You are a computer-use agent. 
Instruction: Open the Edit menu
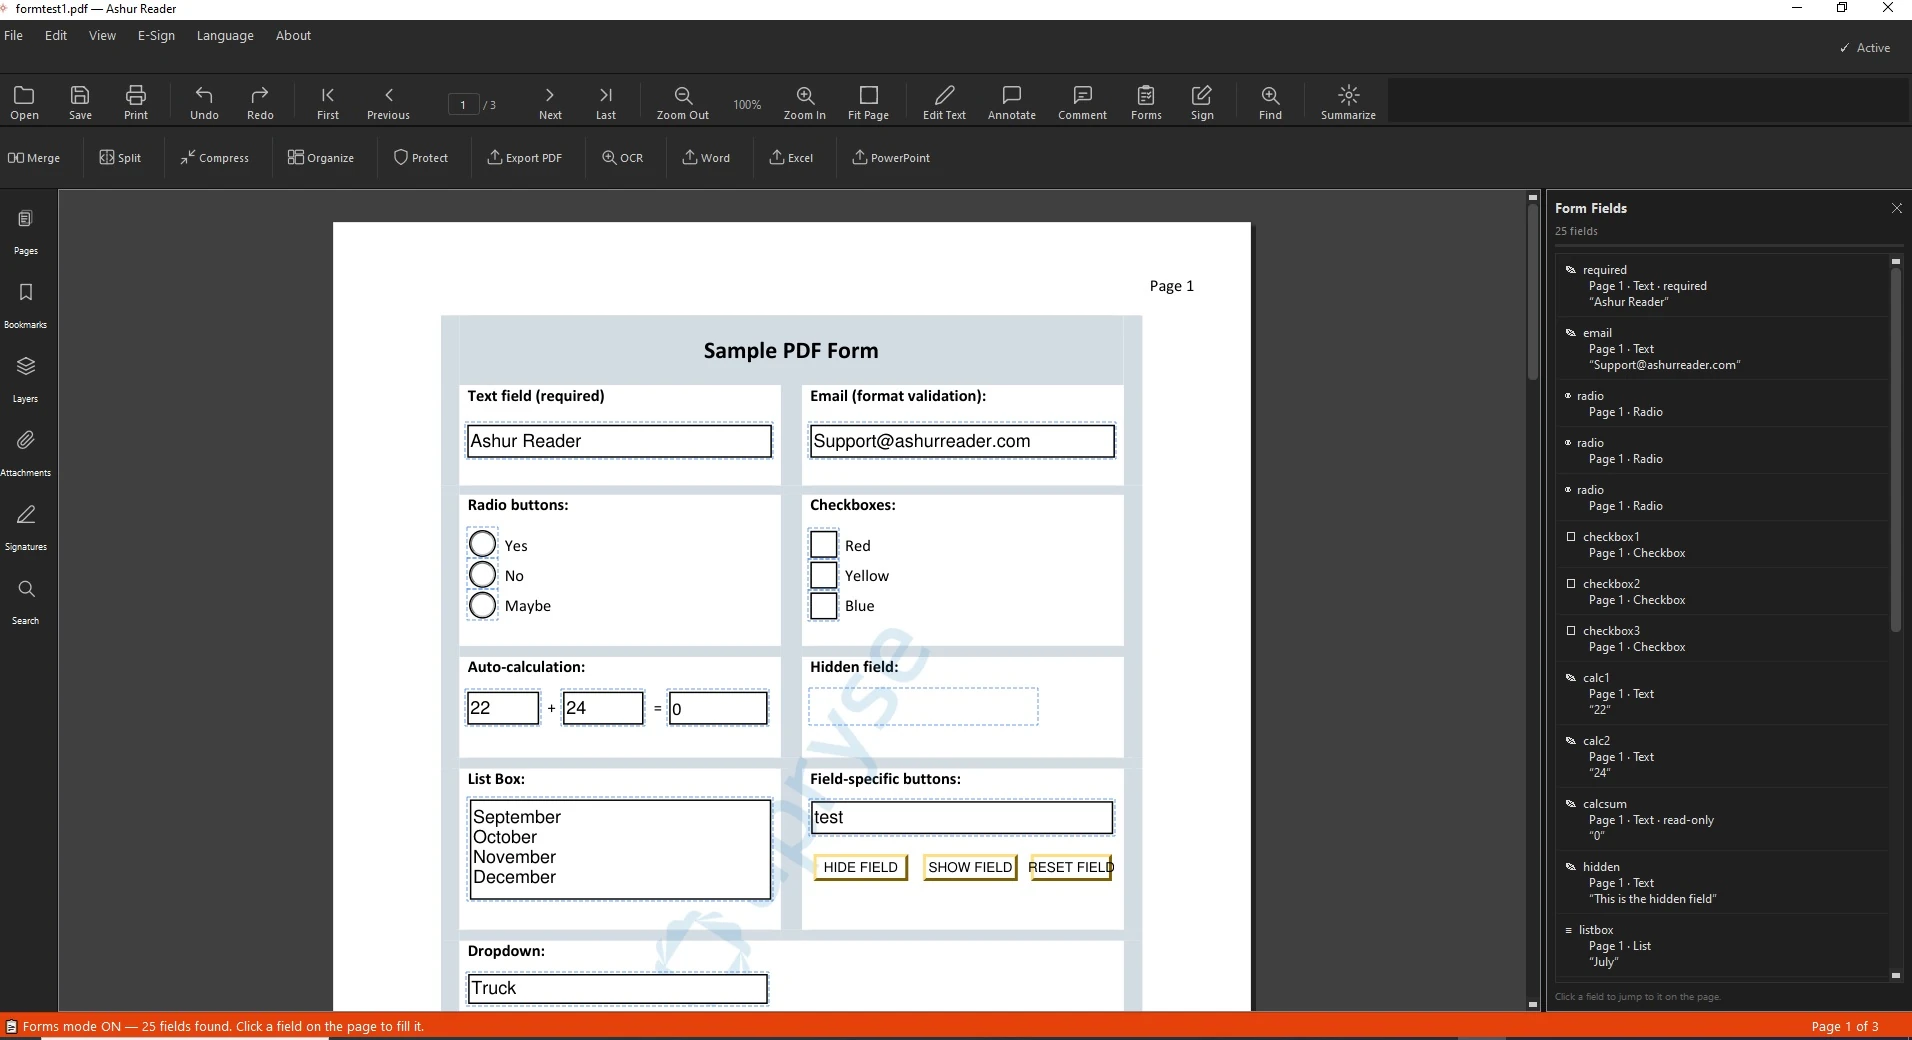click(56, 35)
